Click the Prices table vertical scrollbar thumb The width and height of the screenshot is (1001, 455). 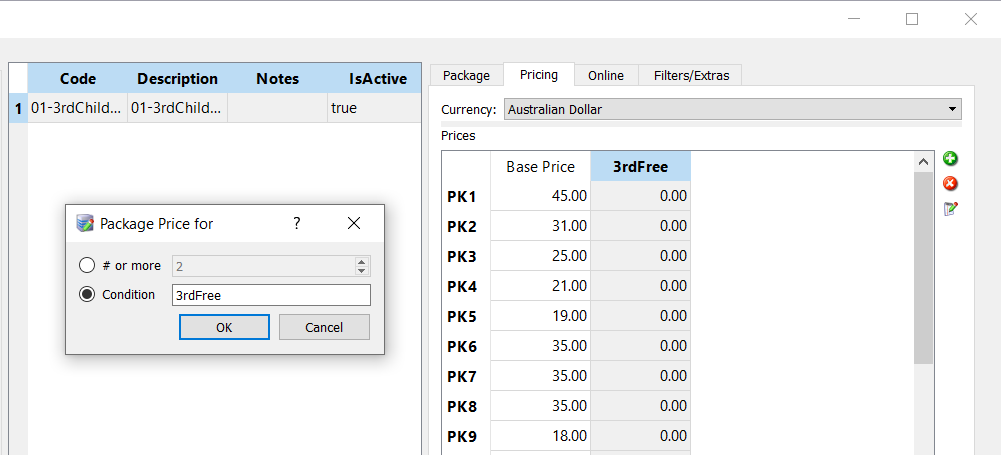[923, 268]
